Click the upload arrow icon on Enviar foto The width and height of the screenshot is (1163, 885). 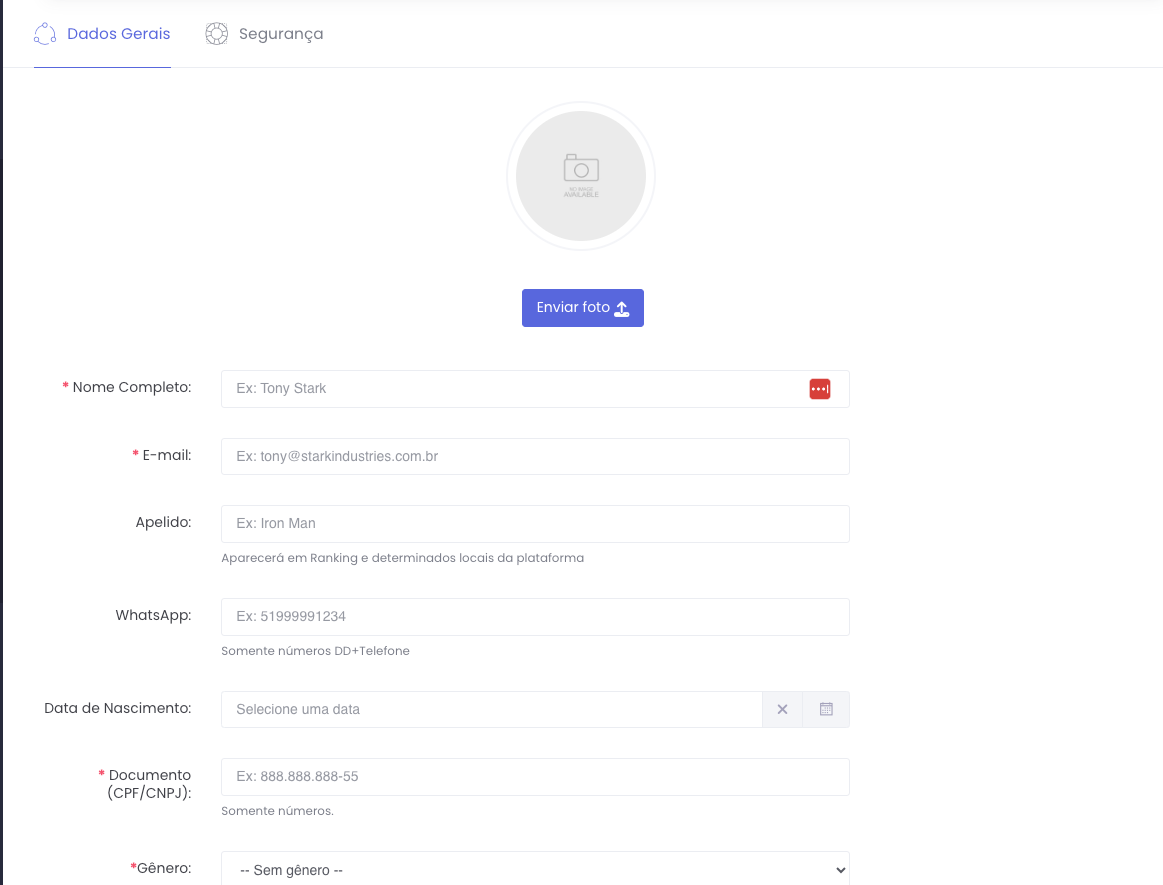tap(622, 308)
